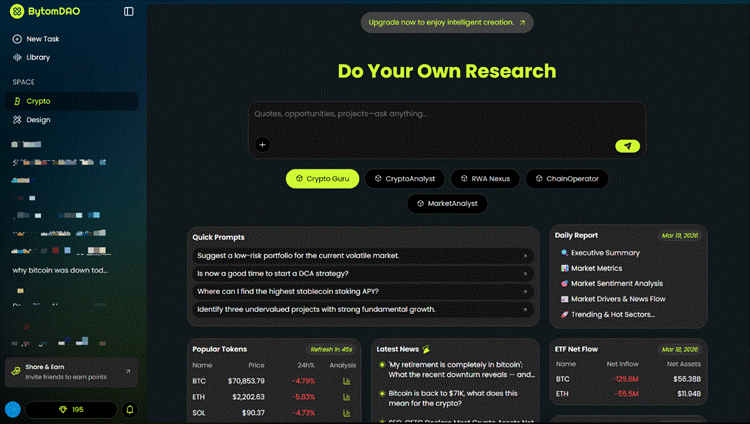The height and width of the screenshot is (424, 750).
Task: Open SOL analysis chart icon
Action: point(346,413)
